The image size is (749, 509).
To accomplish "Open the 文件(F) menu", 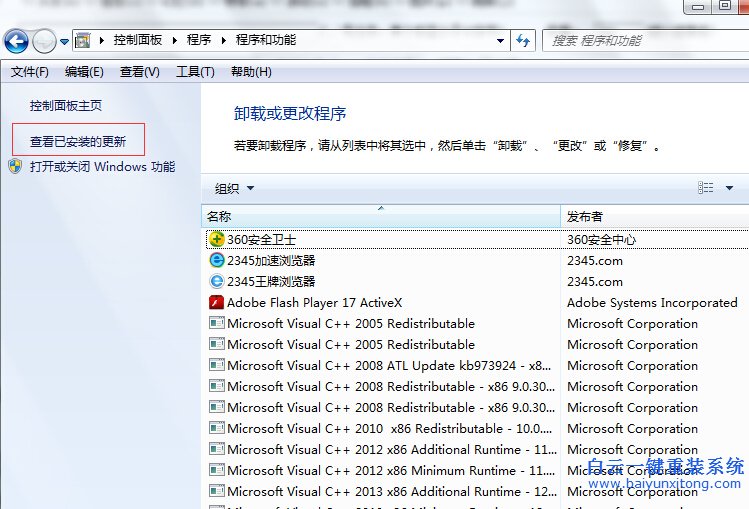I will [x=30, y=72].
